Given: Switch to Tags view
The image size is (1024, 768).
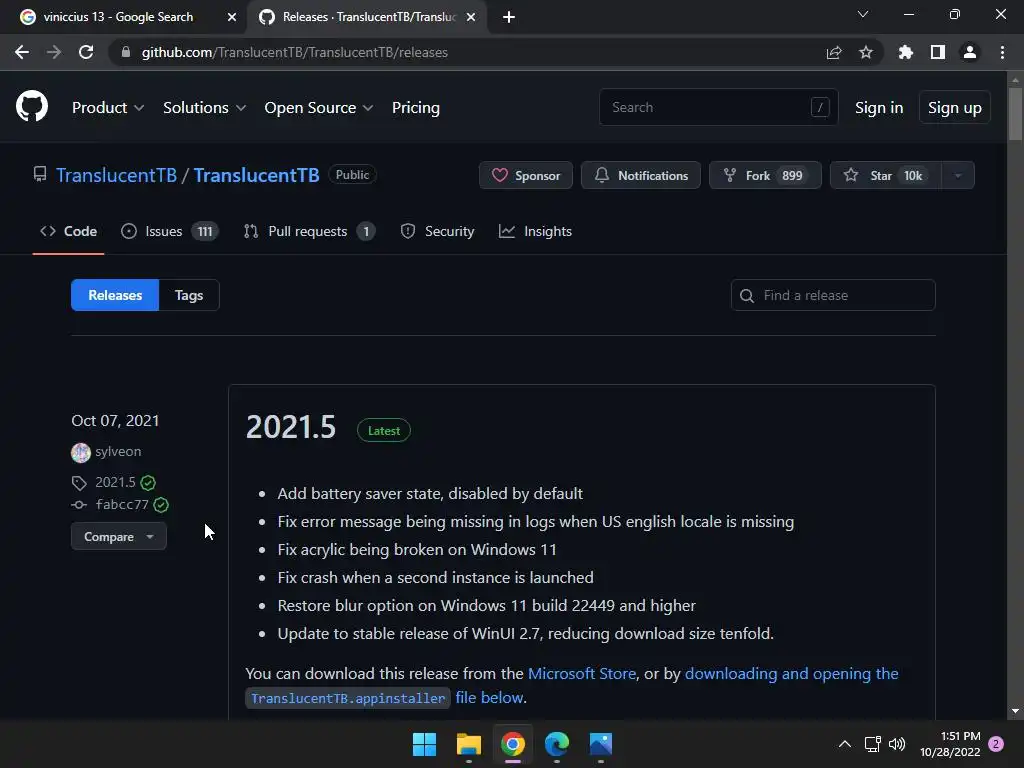Looking at the screenshot, I should pyautogui.click(x=189, y=295).
